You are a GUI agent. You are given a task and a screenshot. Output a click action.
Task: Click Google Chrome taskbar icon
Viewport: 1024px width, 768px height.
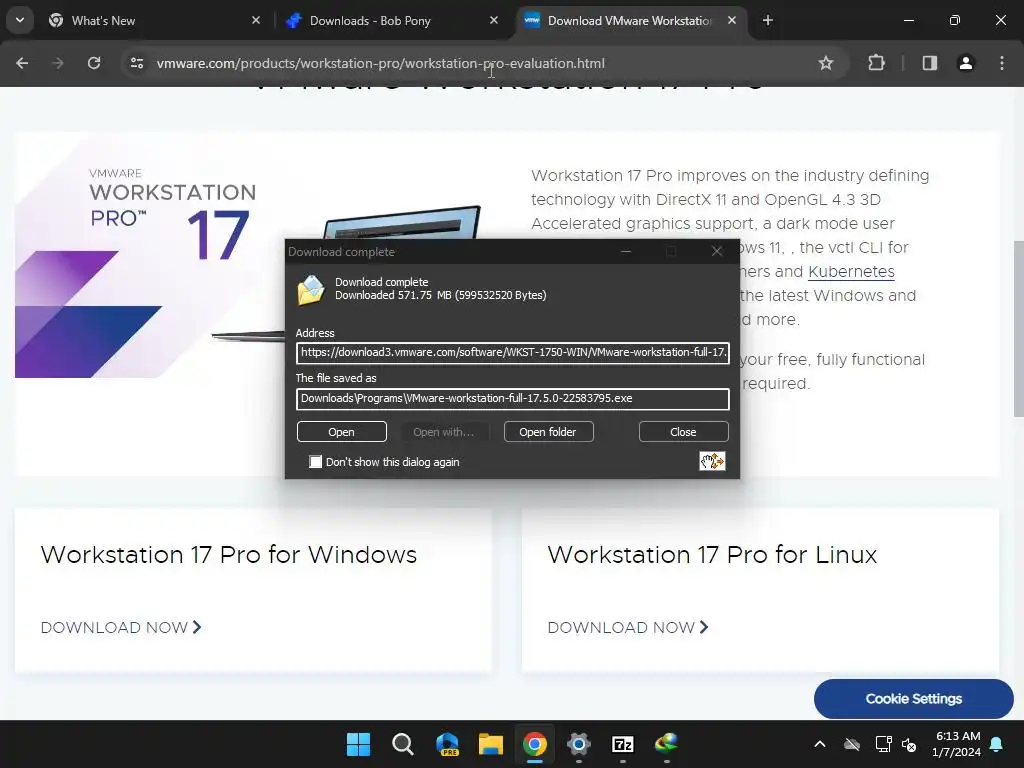pos(534,744)
